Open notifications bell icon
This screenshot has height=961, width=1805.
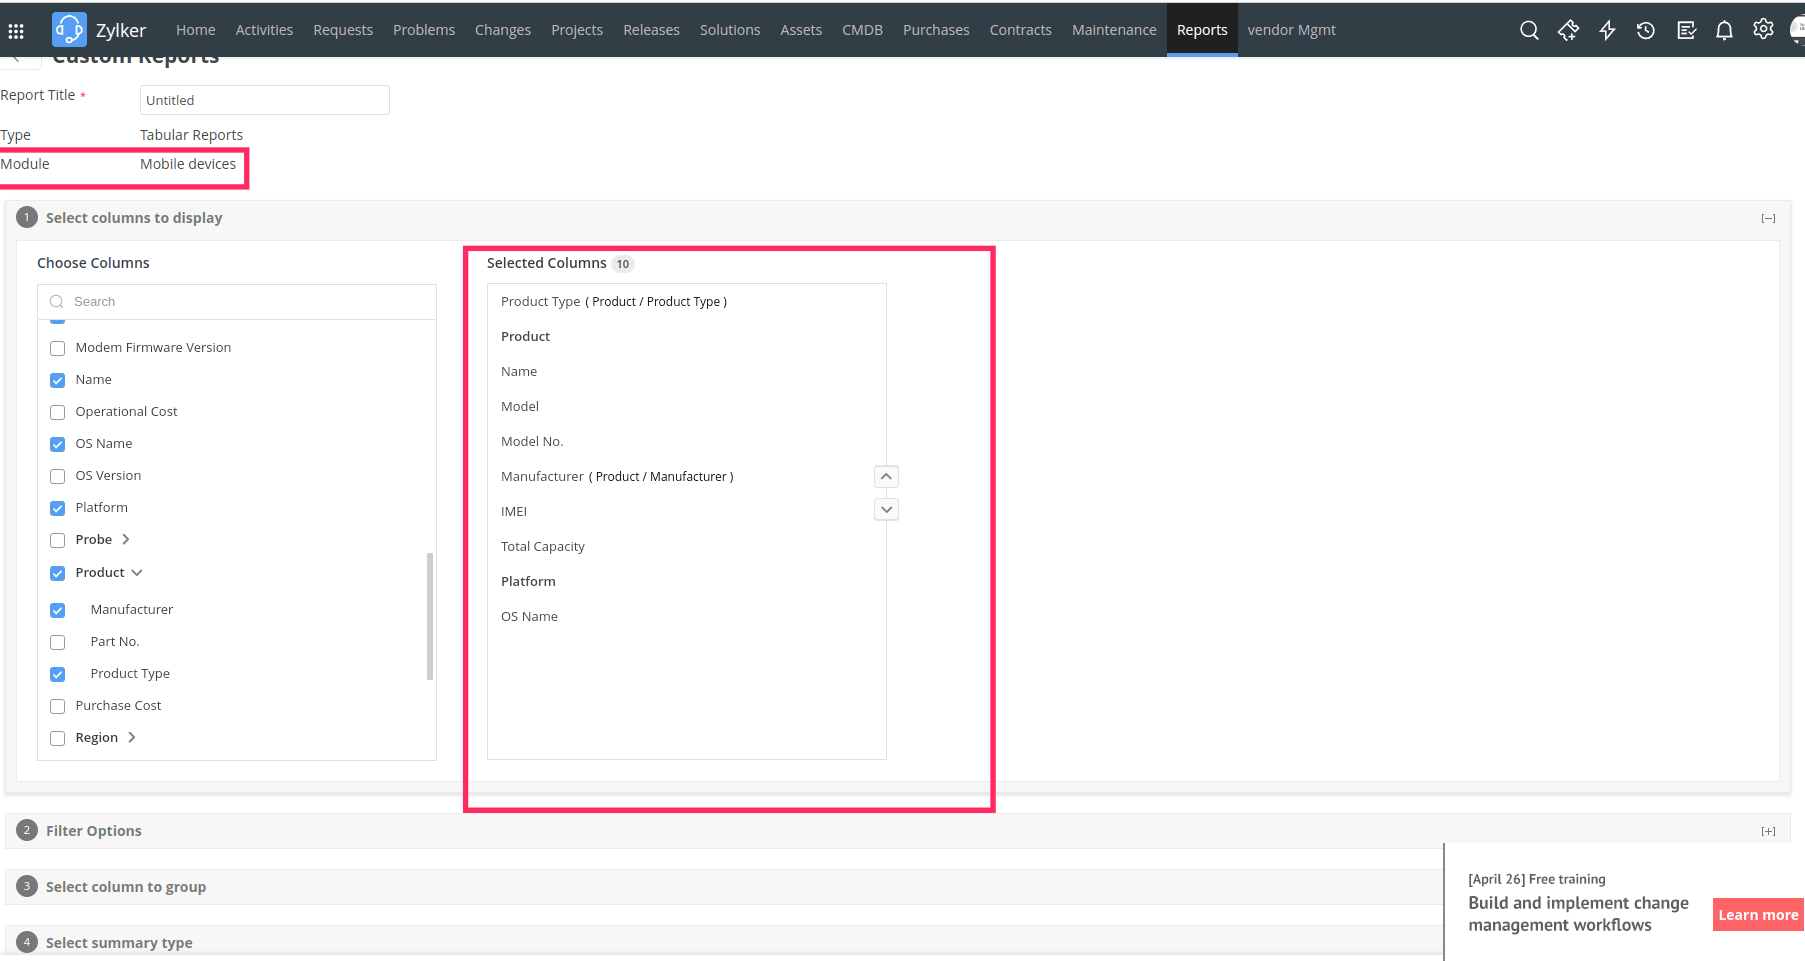tap(1724, 30)
